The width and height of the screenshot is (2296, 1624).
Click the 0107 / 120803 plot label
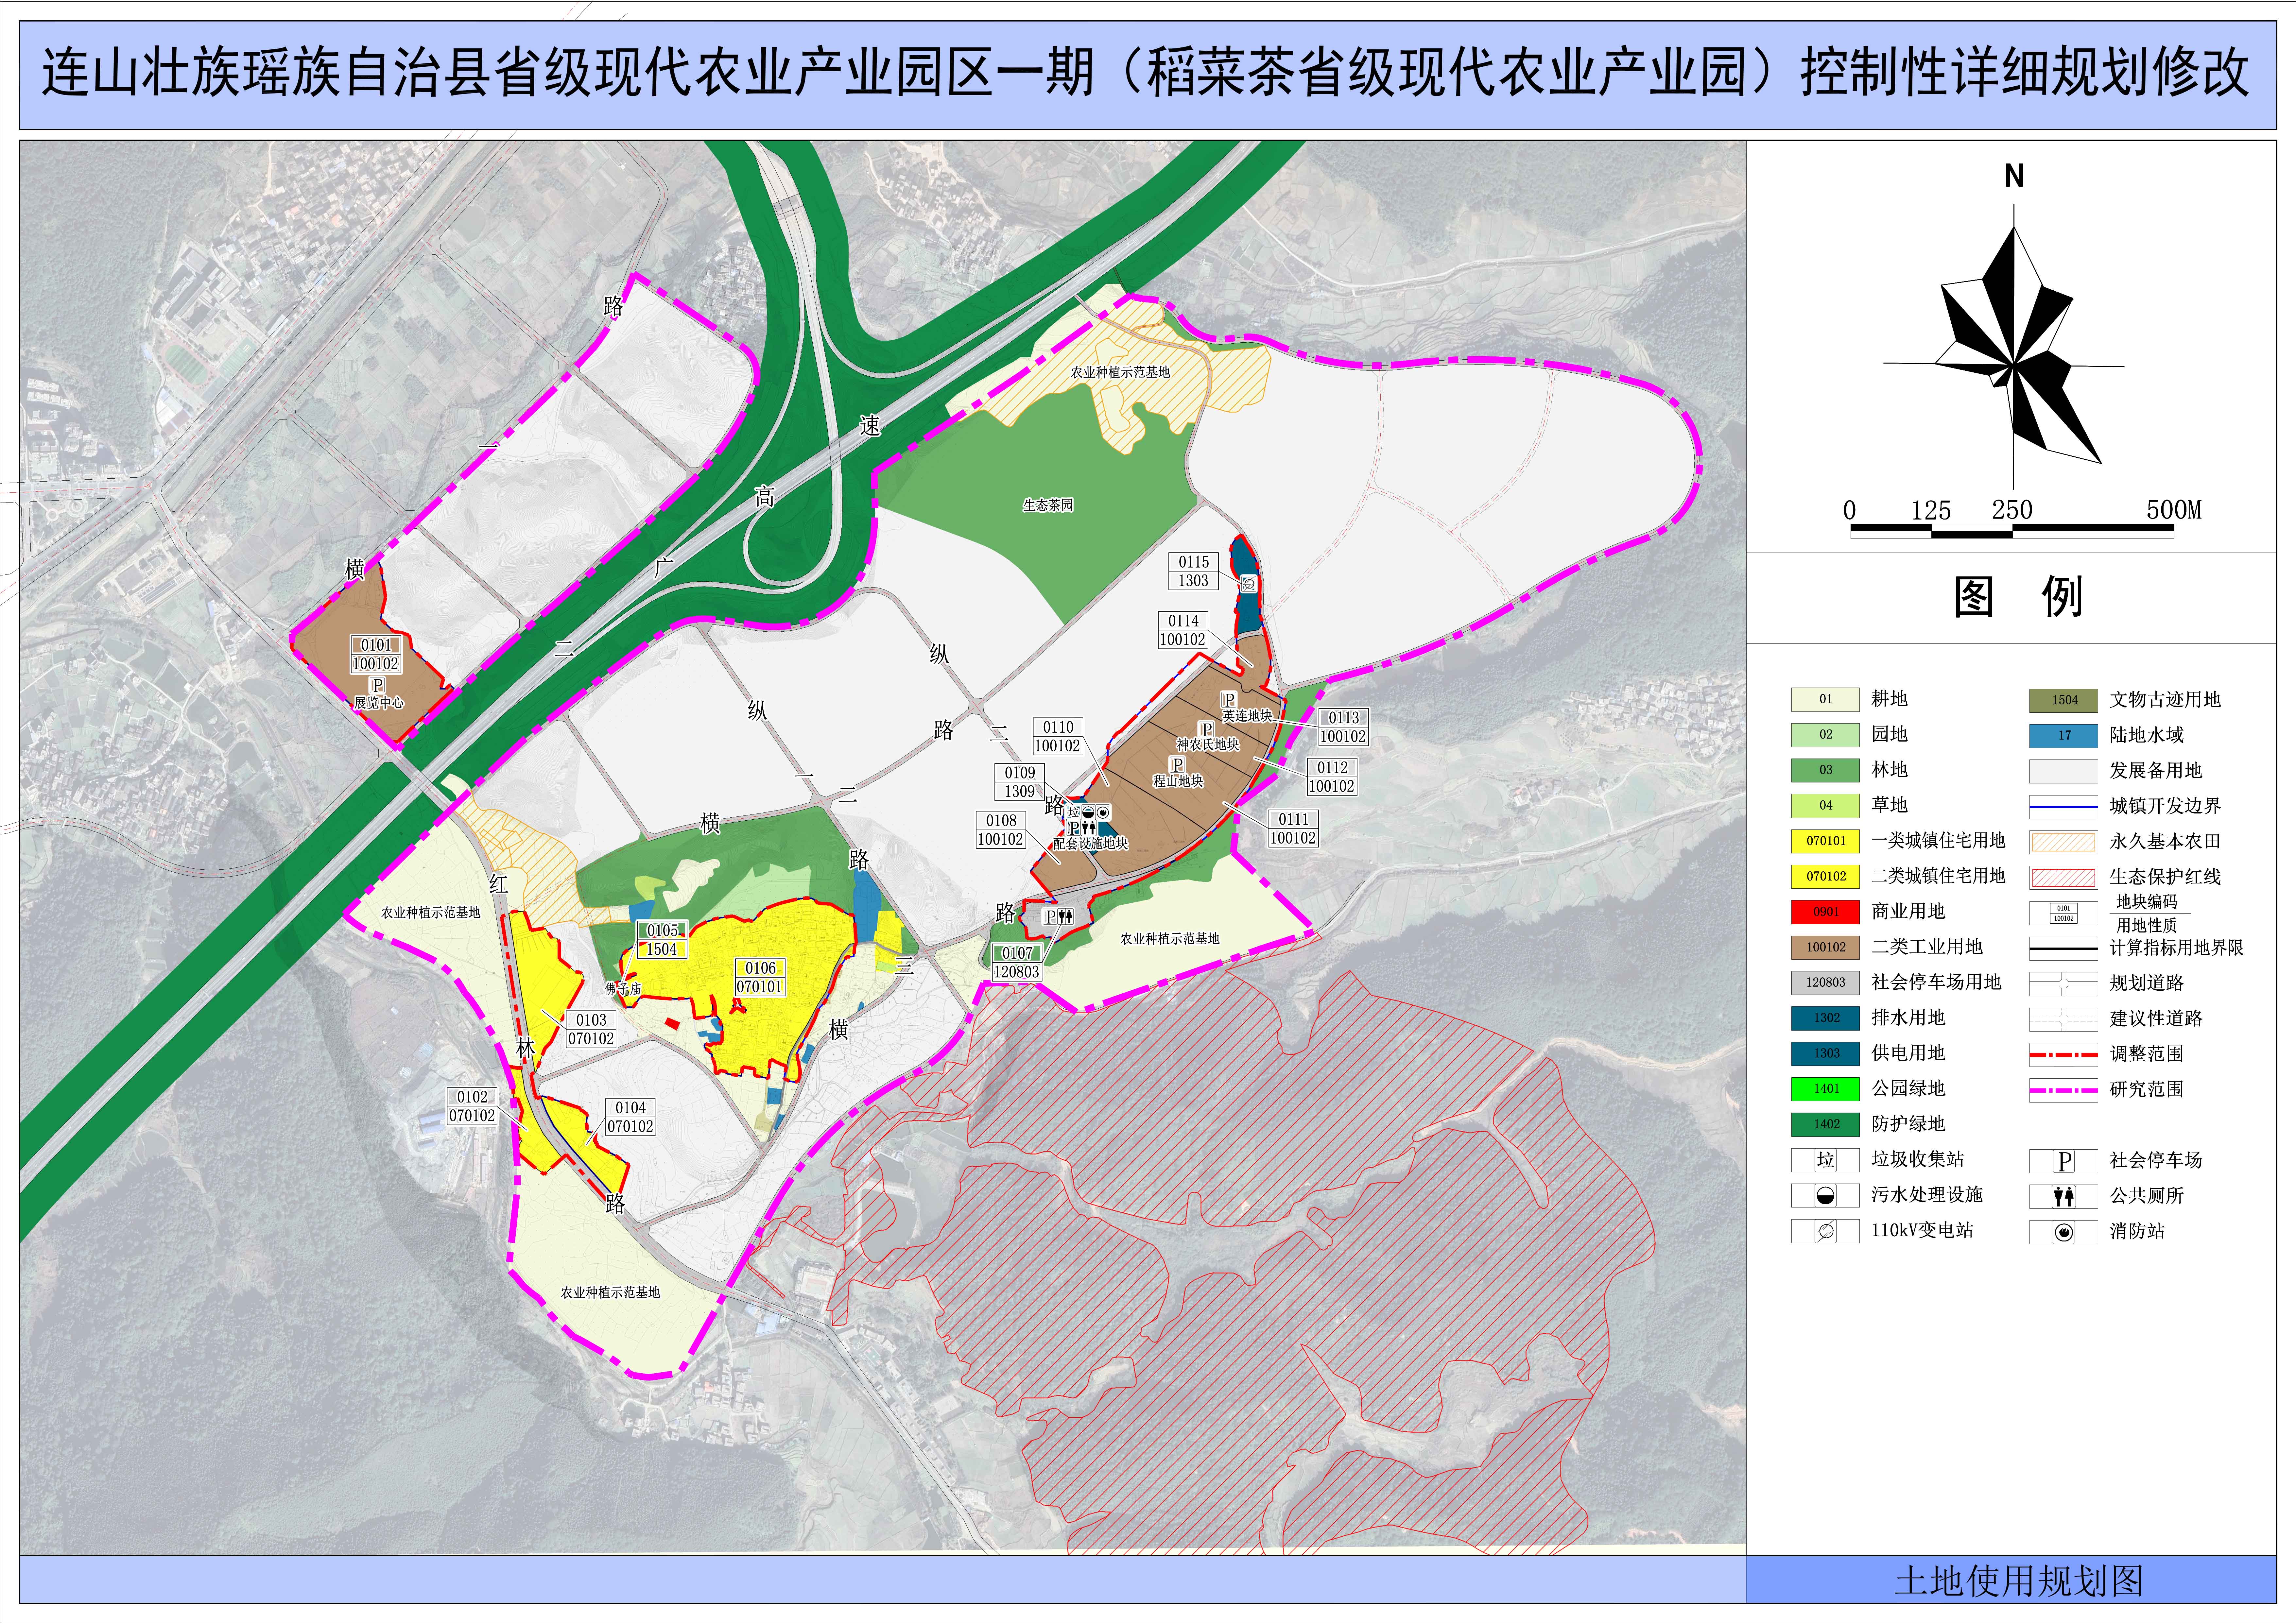coord(1017,963)
